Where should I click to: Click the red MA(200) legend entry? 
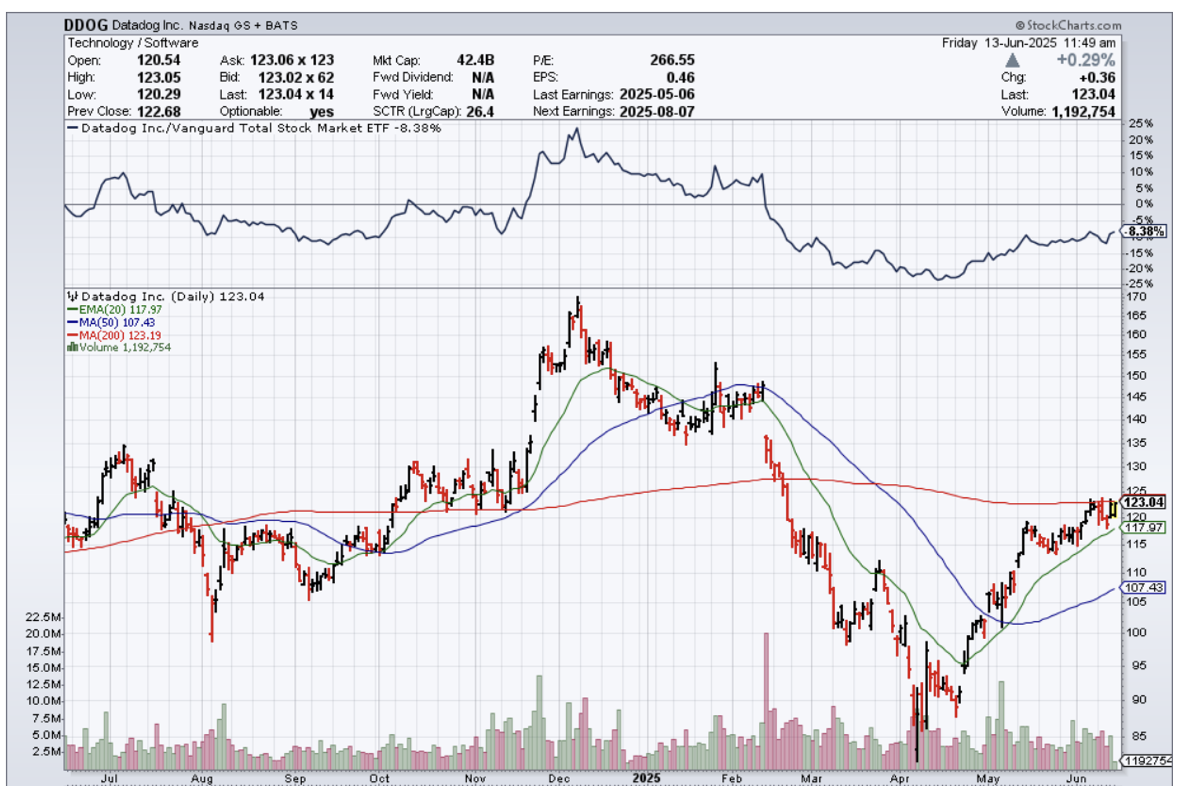click(x=105, y=335)
